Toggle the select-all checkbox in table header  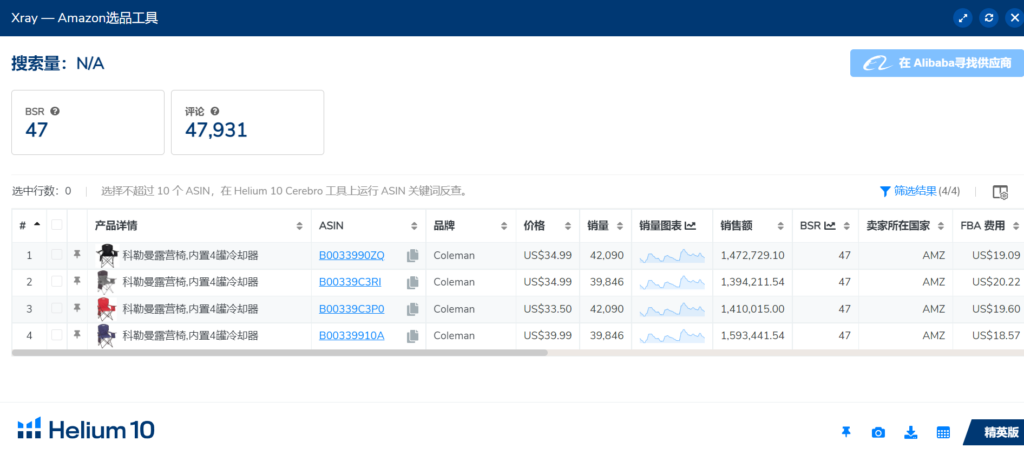pos(57,225)
